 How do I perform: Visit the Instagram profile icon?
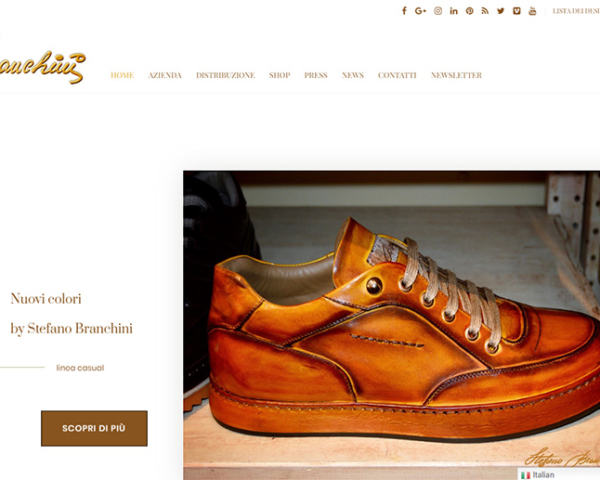coord(438,11)
